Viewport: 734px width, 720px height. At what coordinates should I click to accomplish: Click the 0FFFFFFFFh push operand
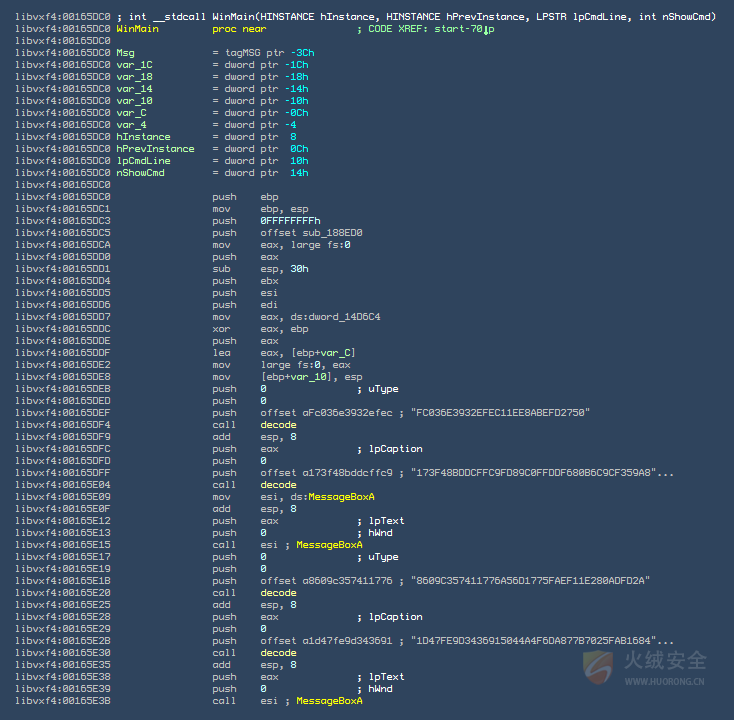pos(290,221)
